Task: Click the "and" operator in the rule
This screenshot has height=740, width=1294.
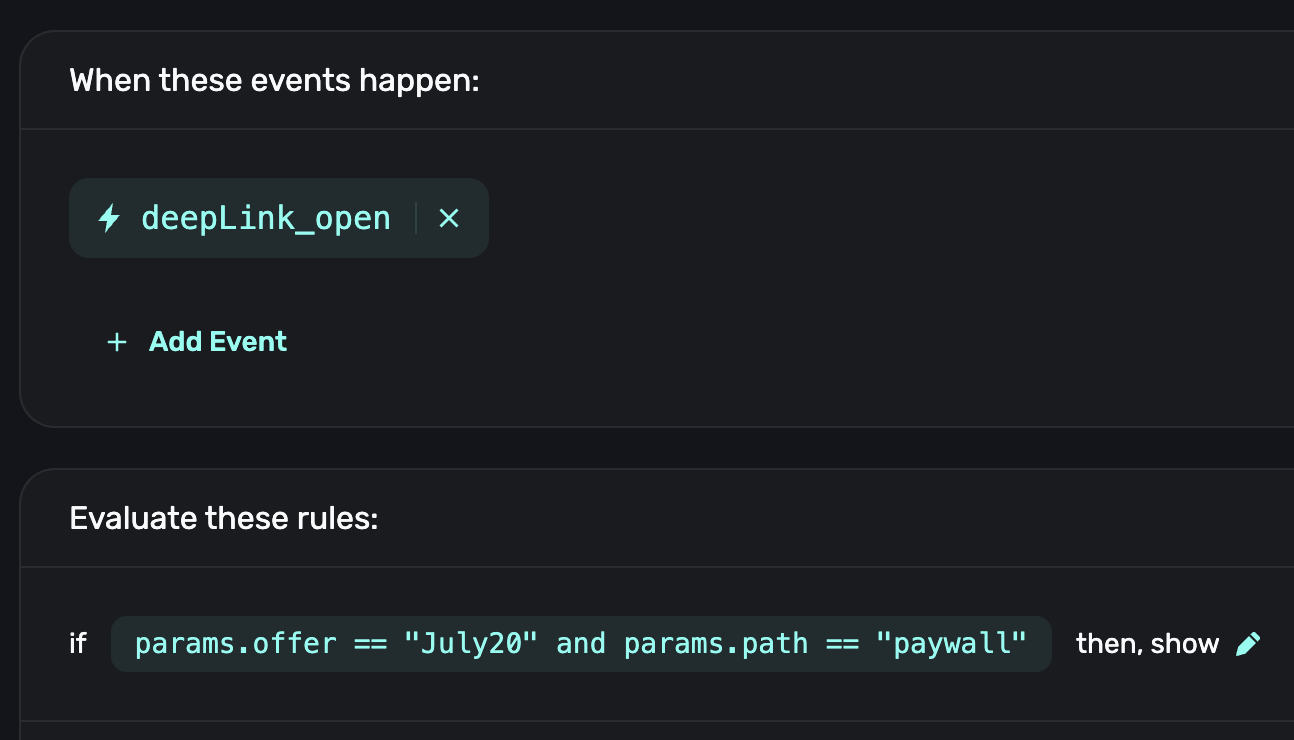Action: pos(581,644)
